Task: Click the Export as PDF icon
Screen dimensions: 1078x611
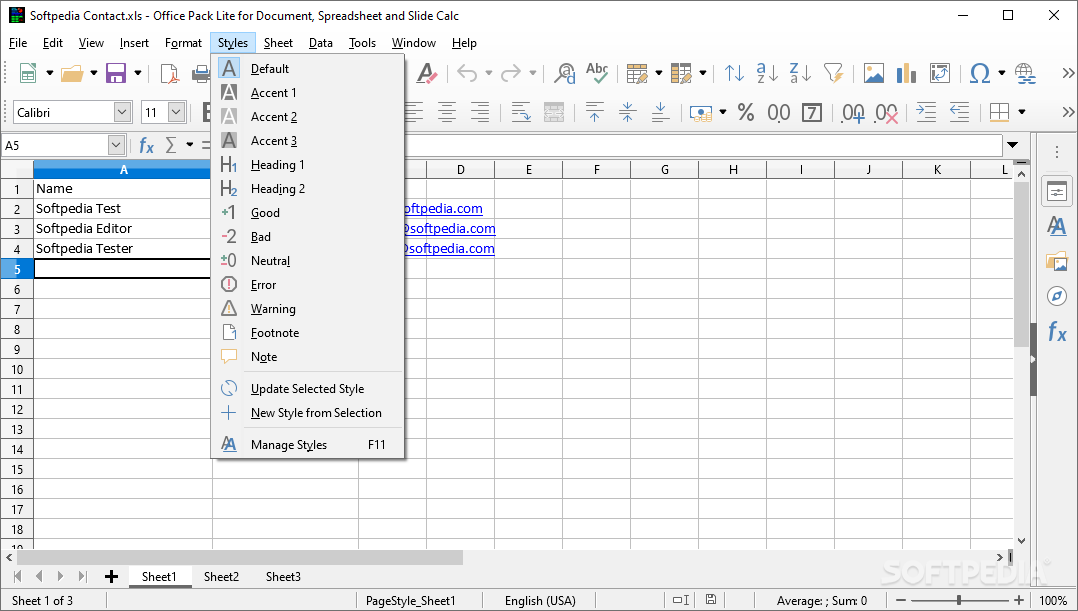Action: [169, 73]
